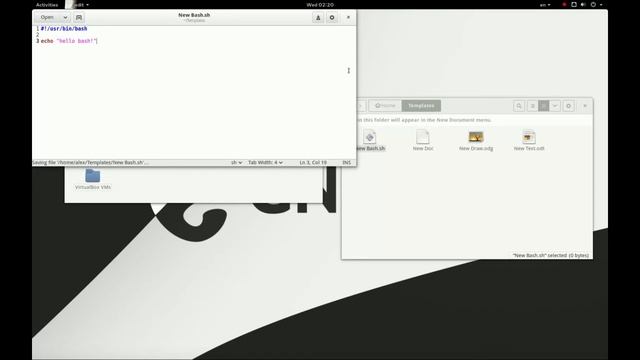This screenshot has height=360, width=640.
Task: Click the shebang line #!/usr/bin/bash
Action: click(64, 29)
